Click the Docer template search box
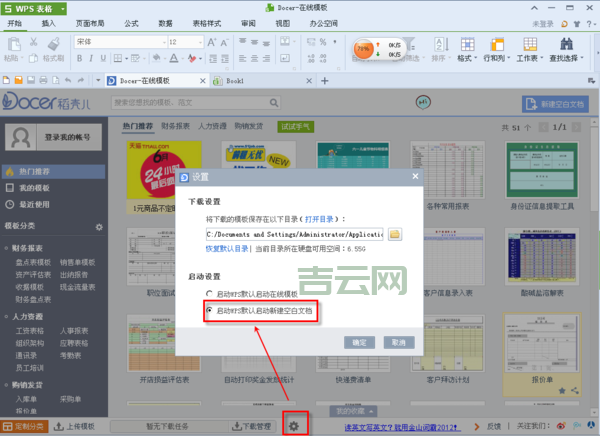600x436 pixels. tap(191, 103)
